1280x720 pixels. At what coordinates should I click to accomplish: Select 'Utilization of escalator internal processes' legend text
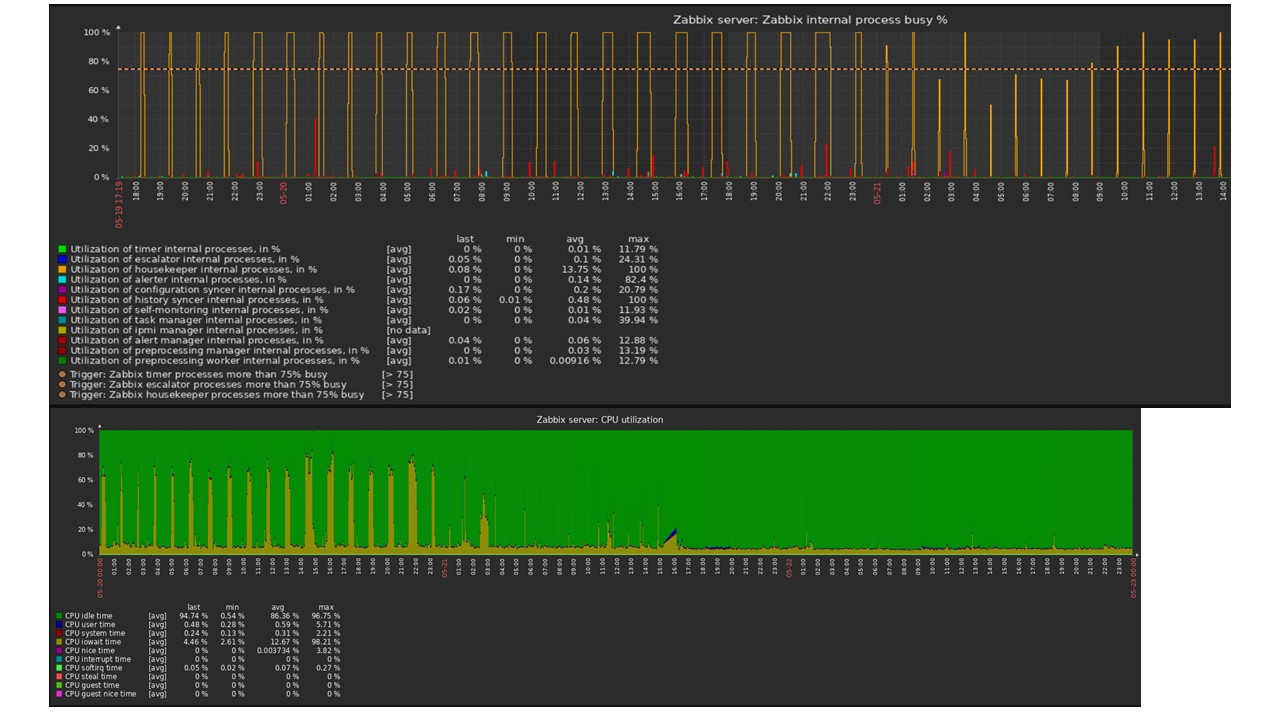[x=184, y=259]
